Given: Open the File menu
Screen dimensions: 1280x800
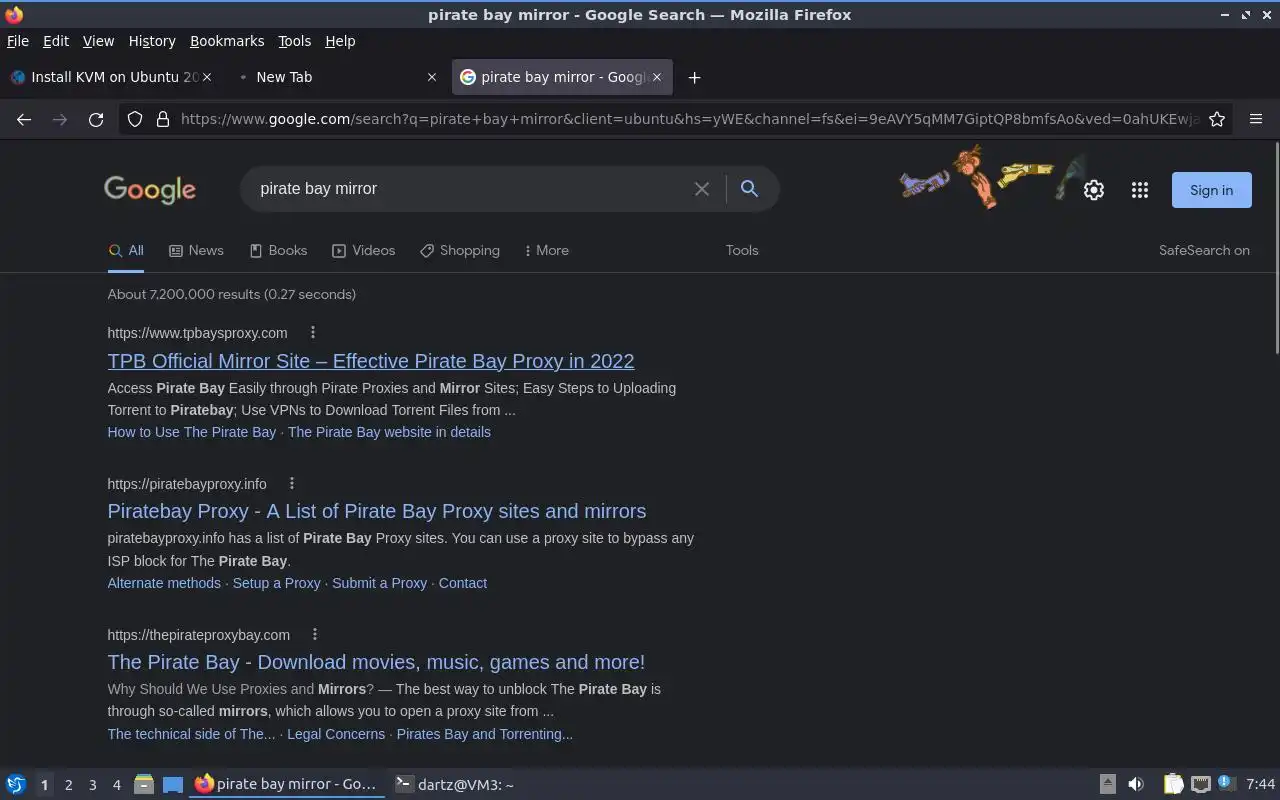Looking at the screenshot, I should pyautogui.click(x=18, y=41).
